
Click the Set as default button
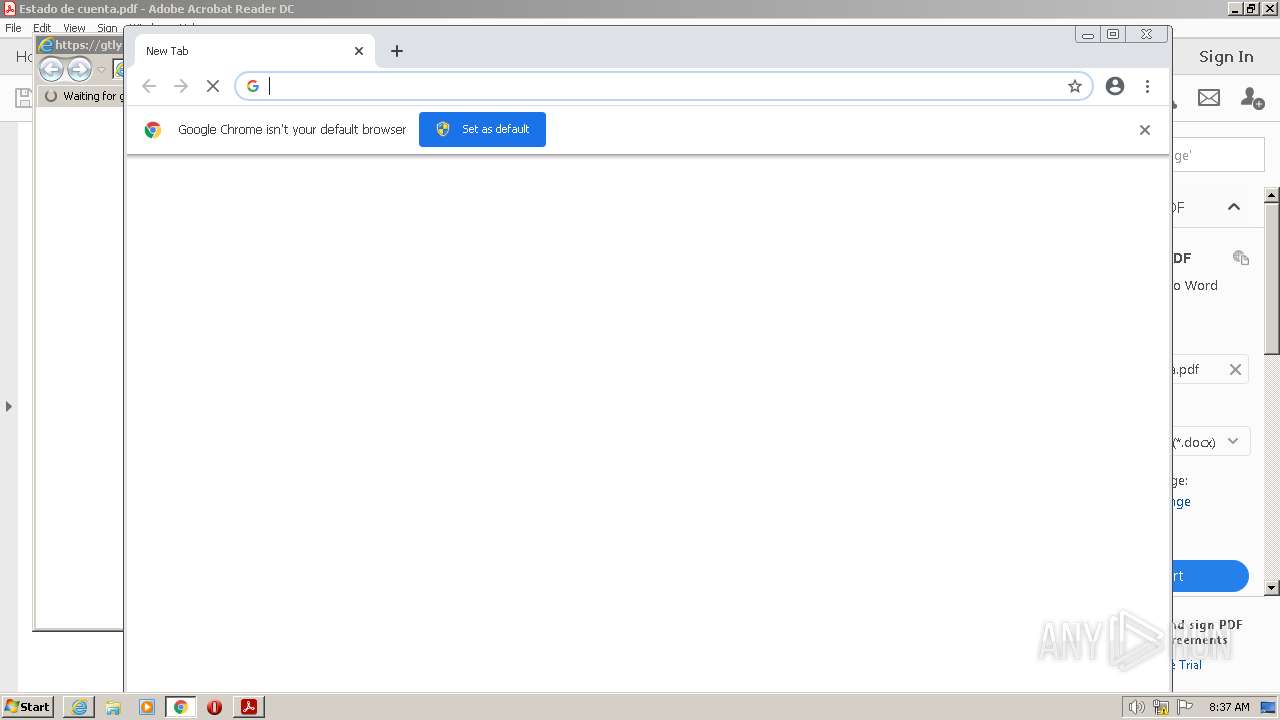482,129
